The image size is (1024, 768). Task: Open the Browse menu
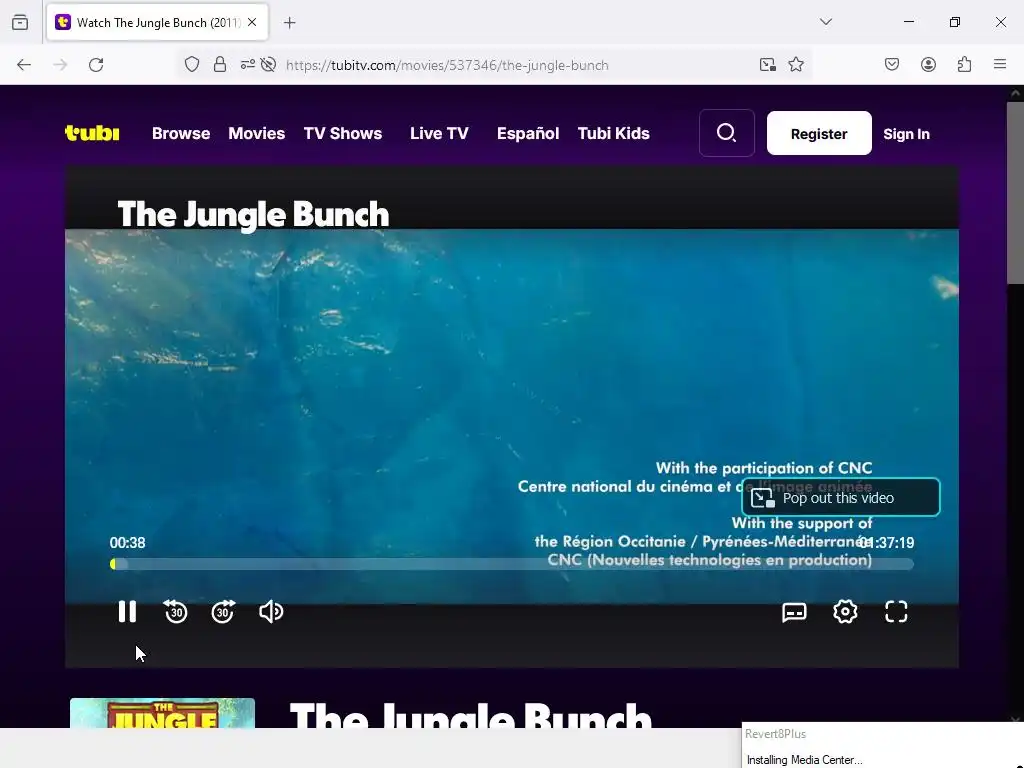coord(181,133)
